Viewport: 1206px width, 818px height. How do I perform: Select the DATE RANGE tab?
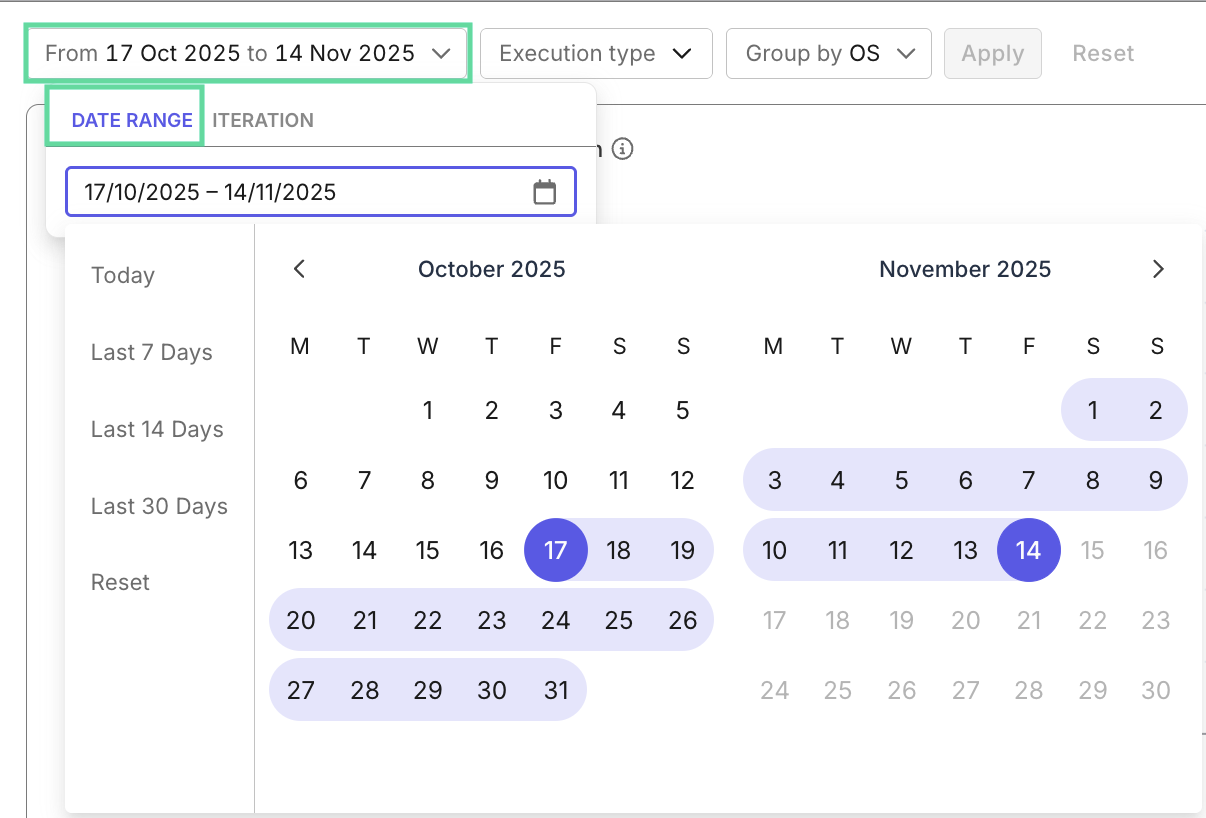point(131,120)
